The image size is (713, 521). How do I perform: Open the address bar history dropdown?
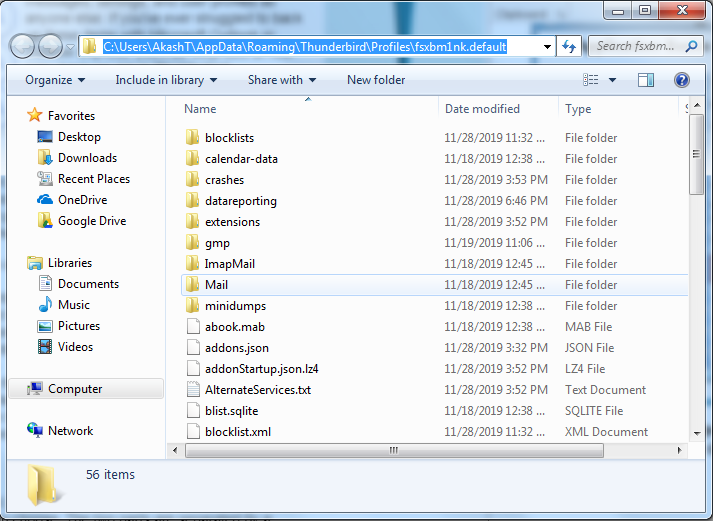click(547, 46)
